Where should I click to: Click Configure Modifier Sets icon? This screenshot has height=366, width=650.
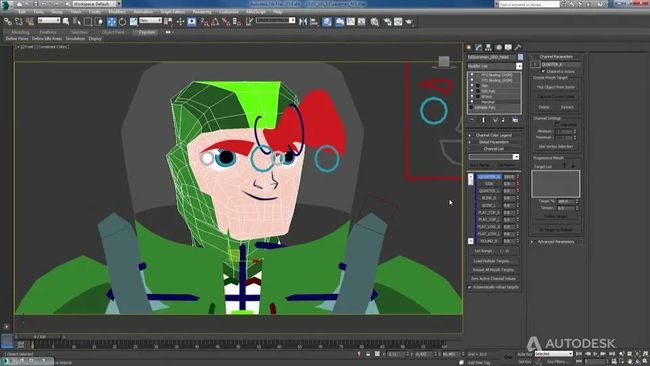coord(515,120)
